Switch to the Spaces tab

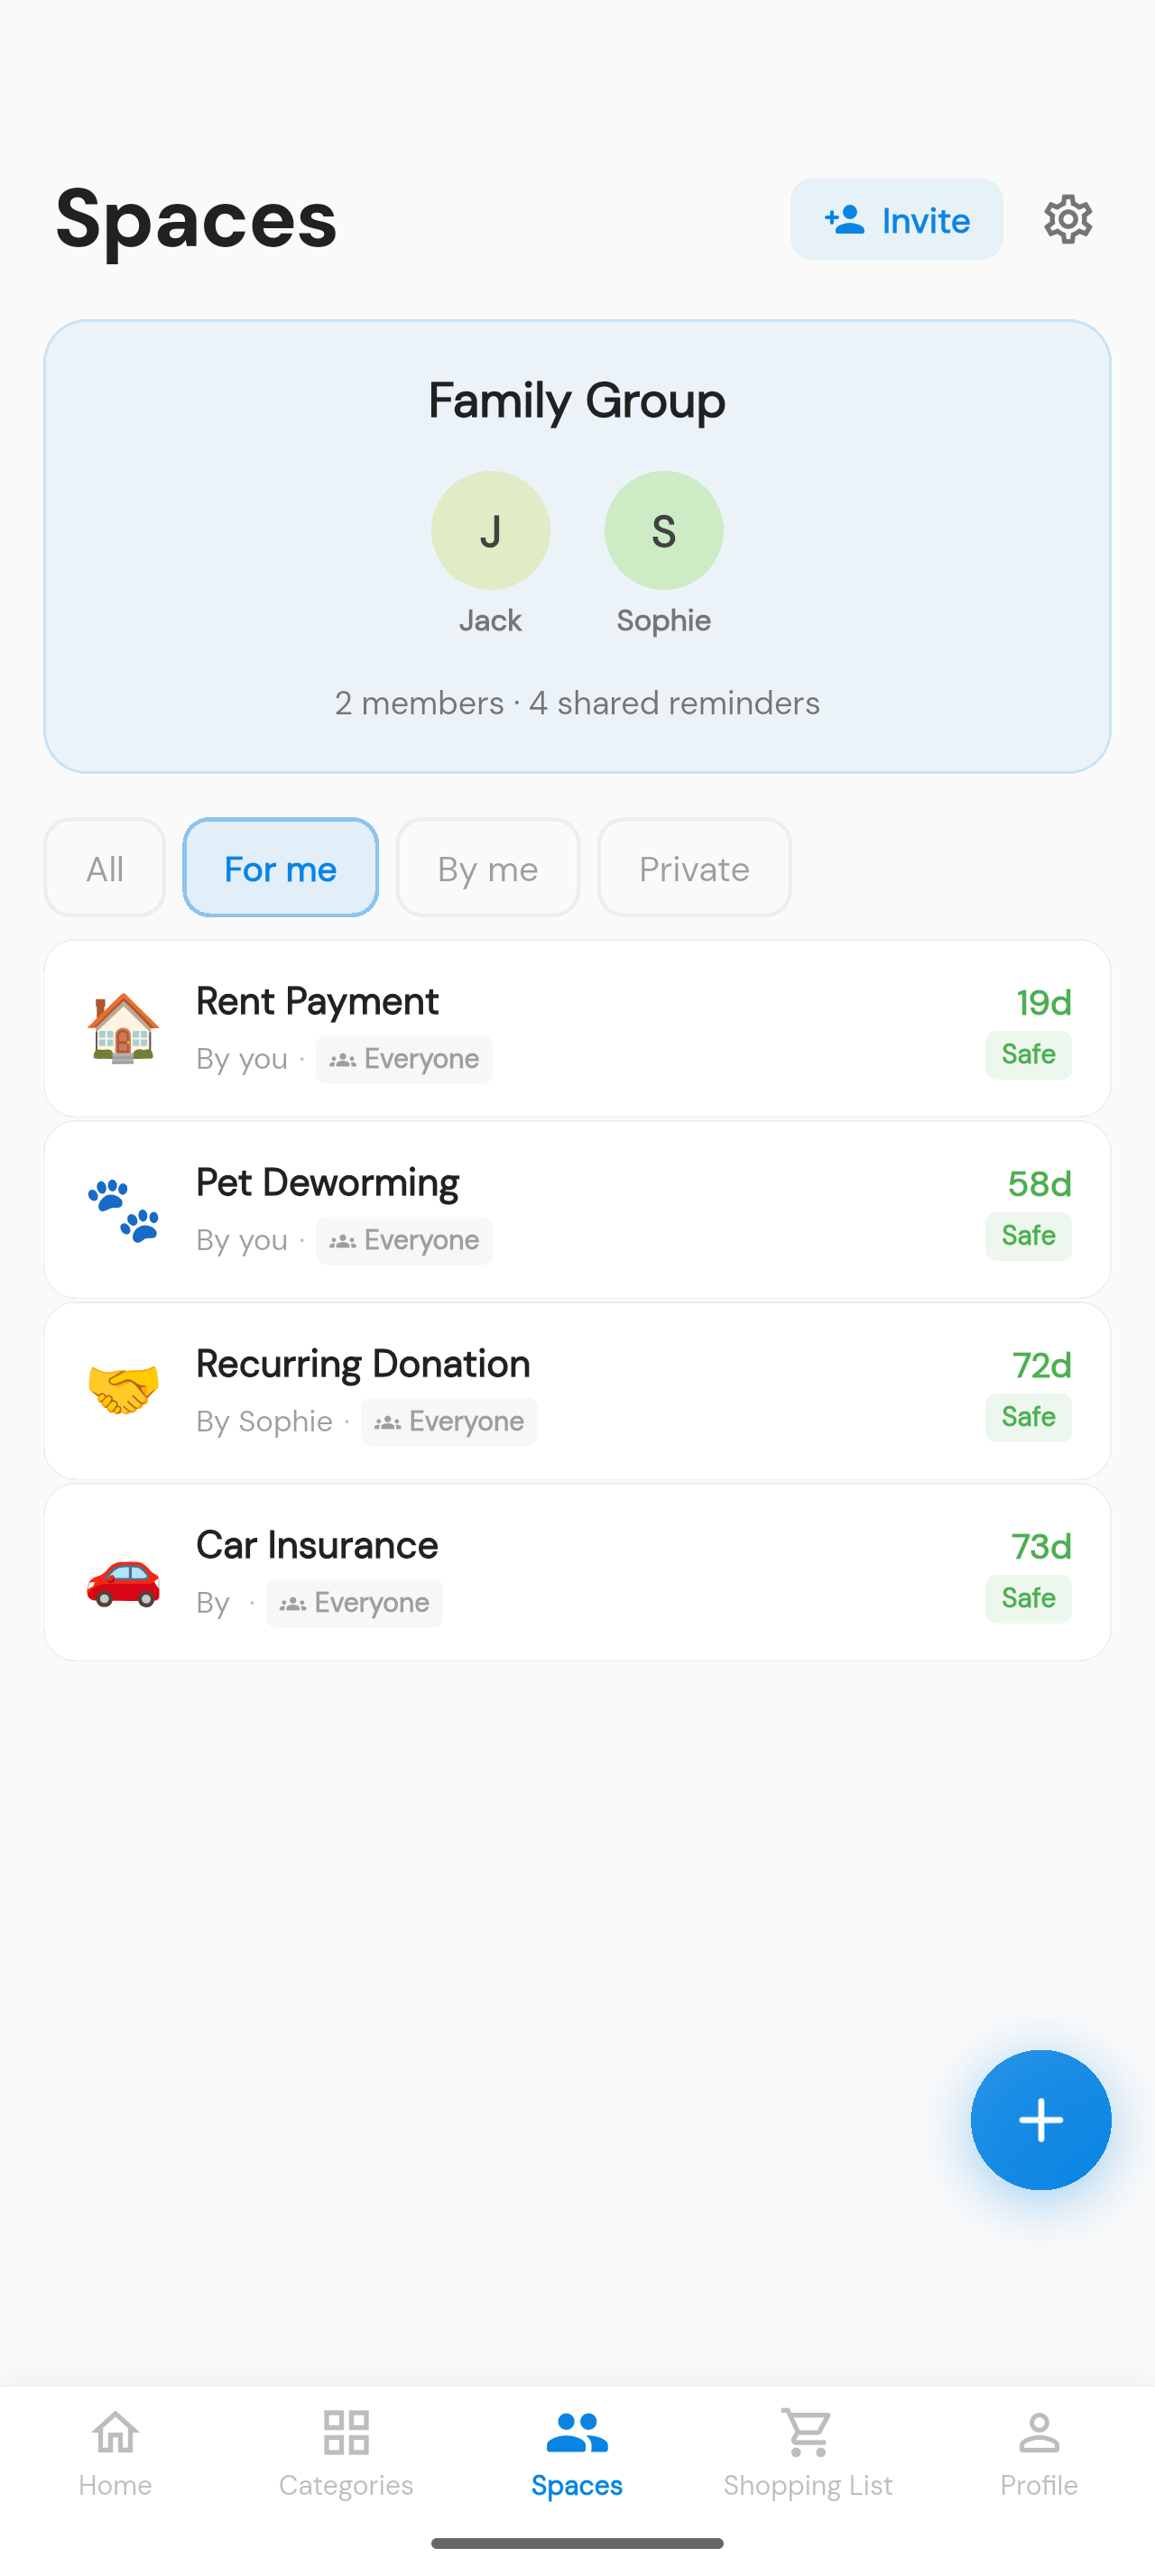577,2452
